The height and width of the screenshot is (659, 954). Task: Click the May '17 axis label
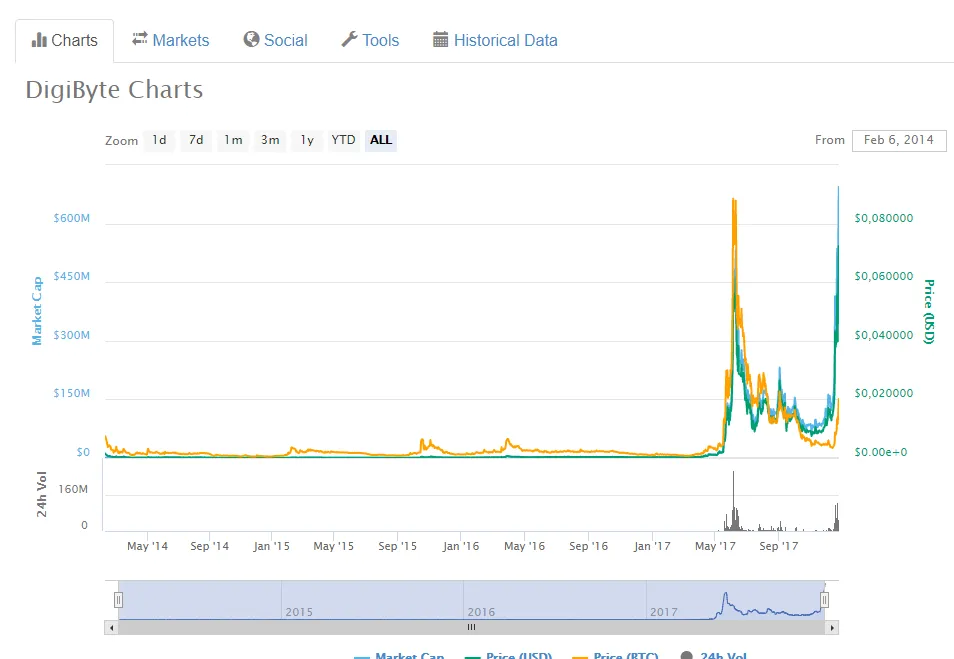(716, 546)
